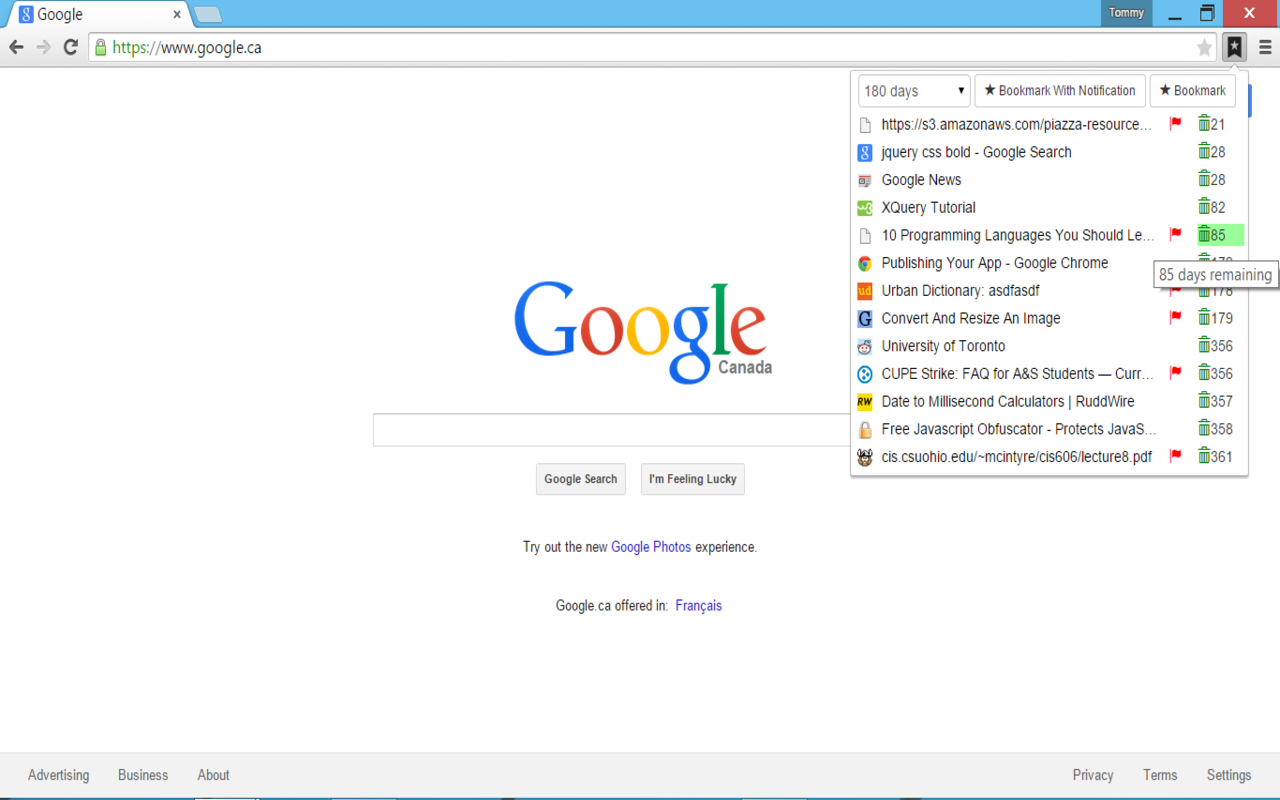Open the Terms footer link
The height and width of the screenshot is (800, 1280).
1160,775
